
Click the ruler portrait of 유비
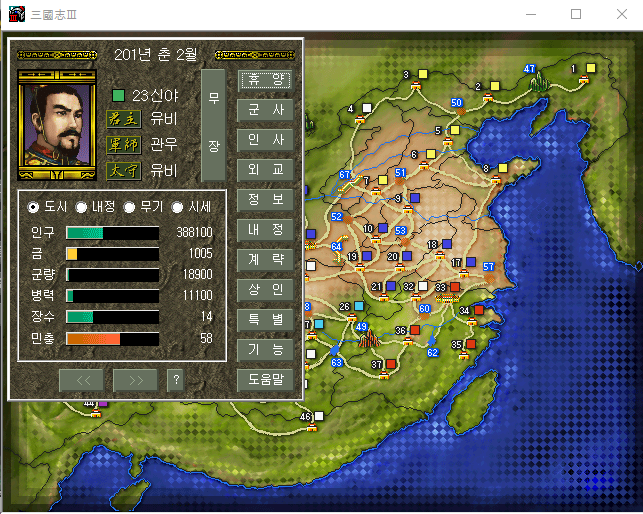point(57,125)
